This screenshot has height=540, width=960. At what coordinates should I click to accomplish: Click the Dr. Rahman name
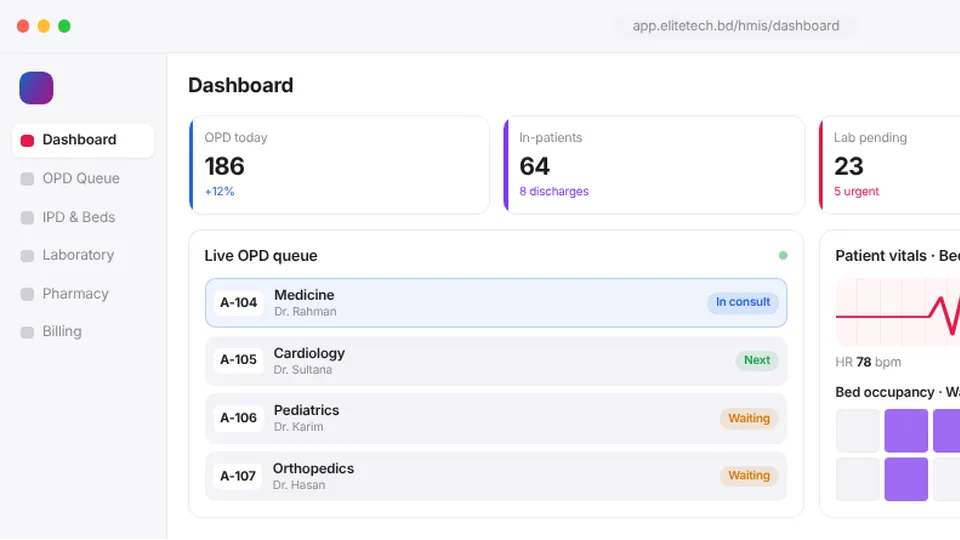305,312
